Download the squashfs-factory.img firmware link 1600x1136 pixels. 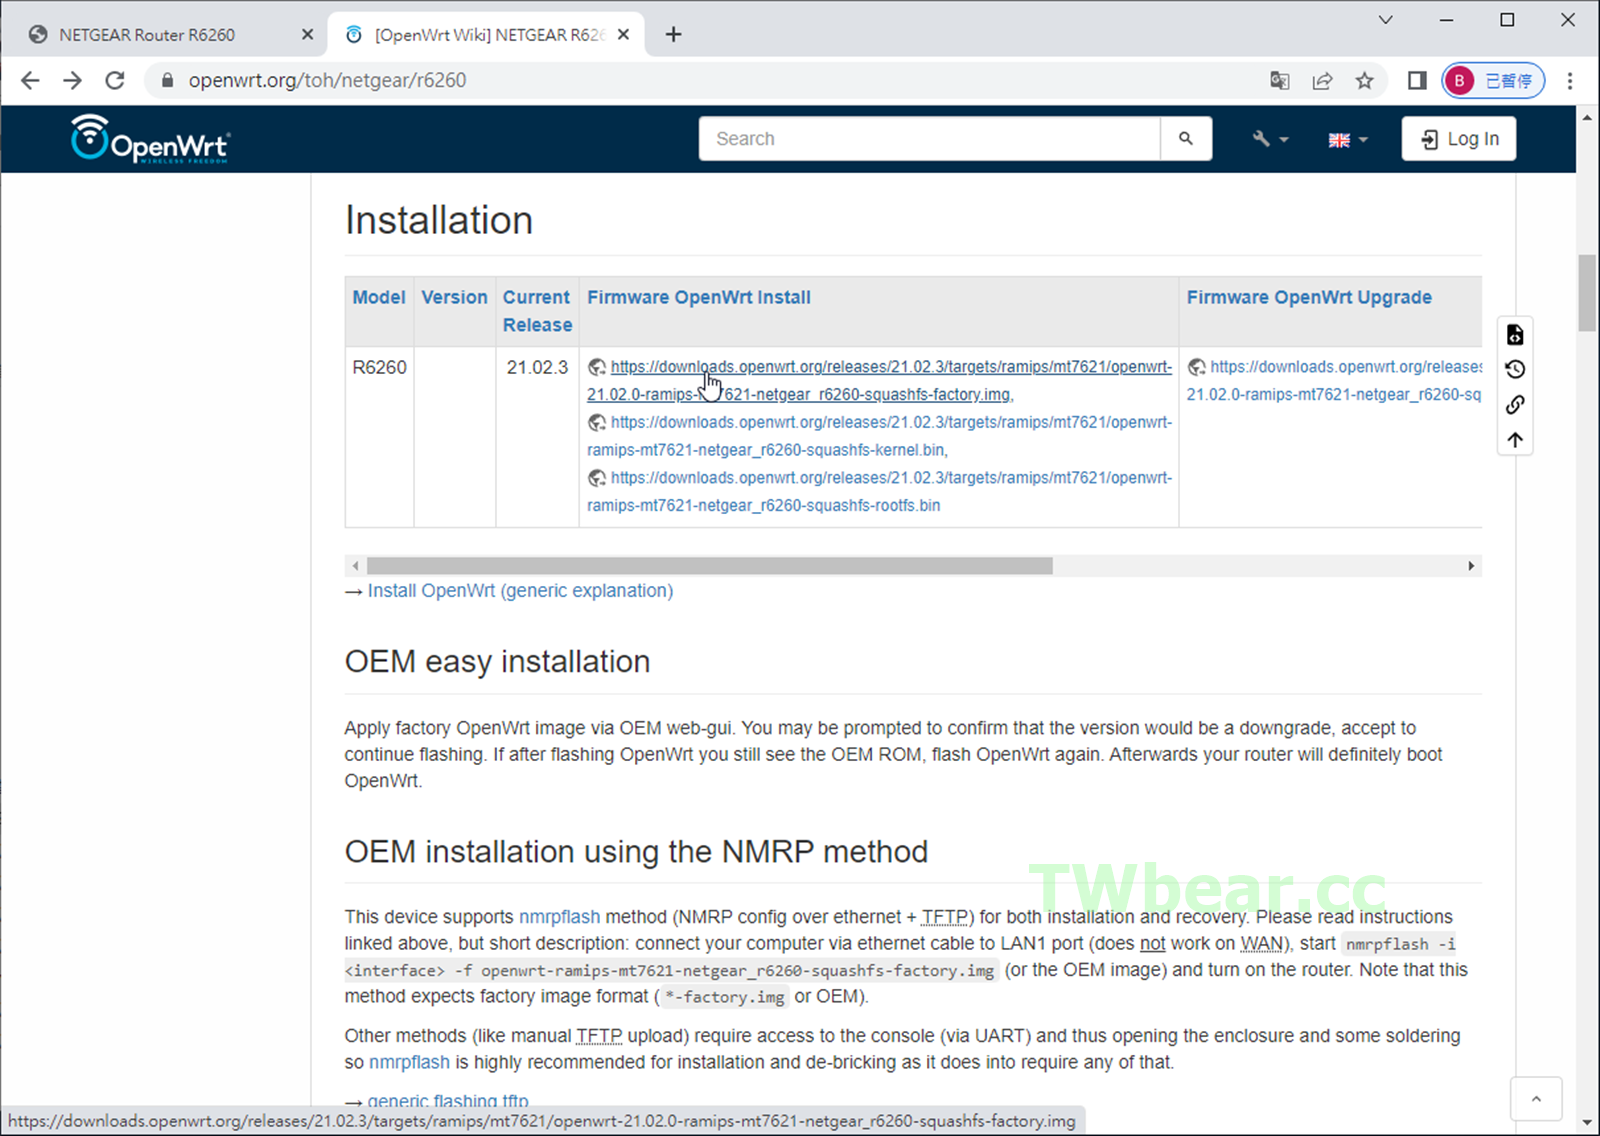(x=880, y=381)
